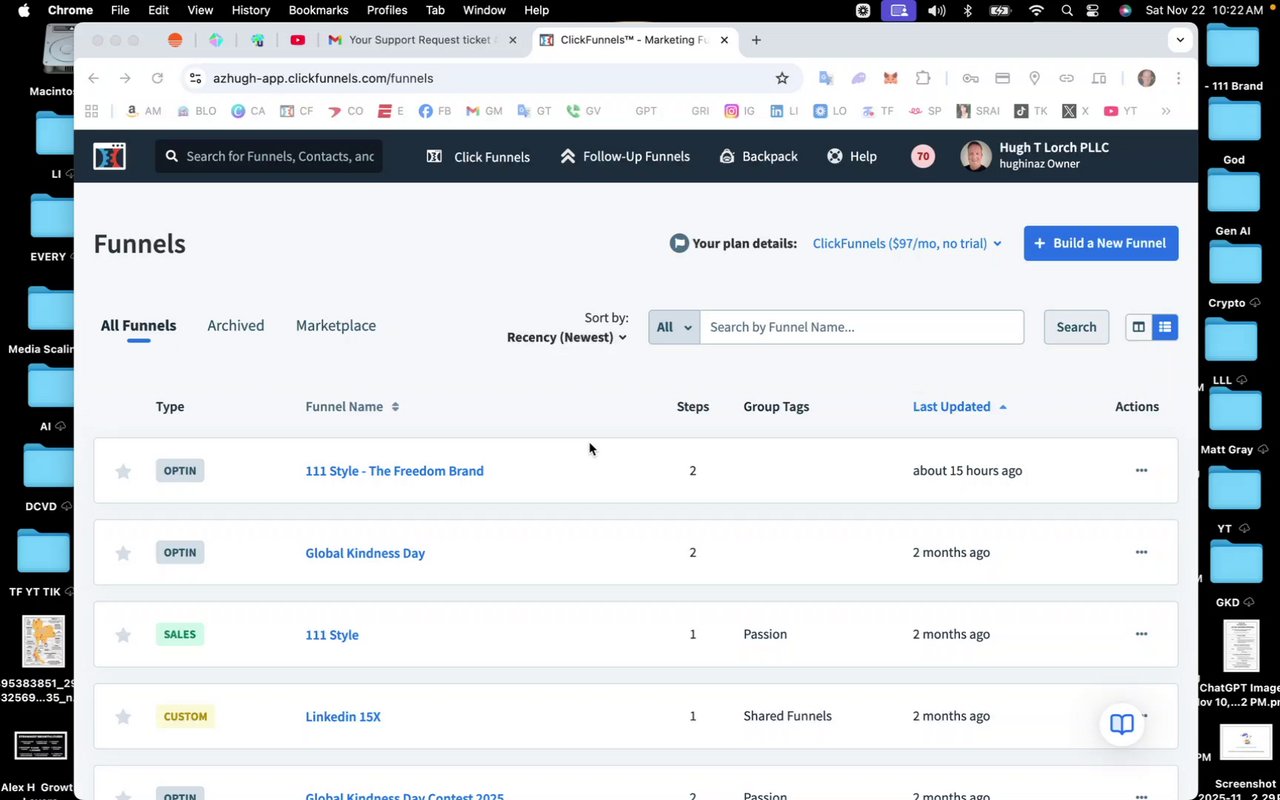This screenshot has width=1280, height=800.
Task: Open the Chrome profile avatar
Action: 1146,78
